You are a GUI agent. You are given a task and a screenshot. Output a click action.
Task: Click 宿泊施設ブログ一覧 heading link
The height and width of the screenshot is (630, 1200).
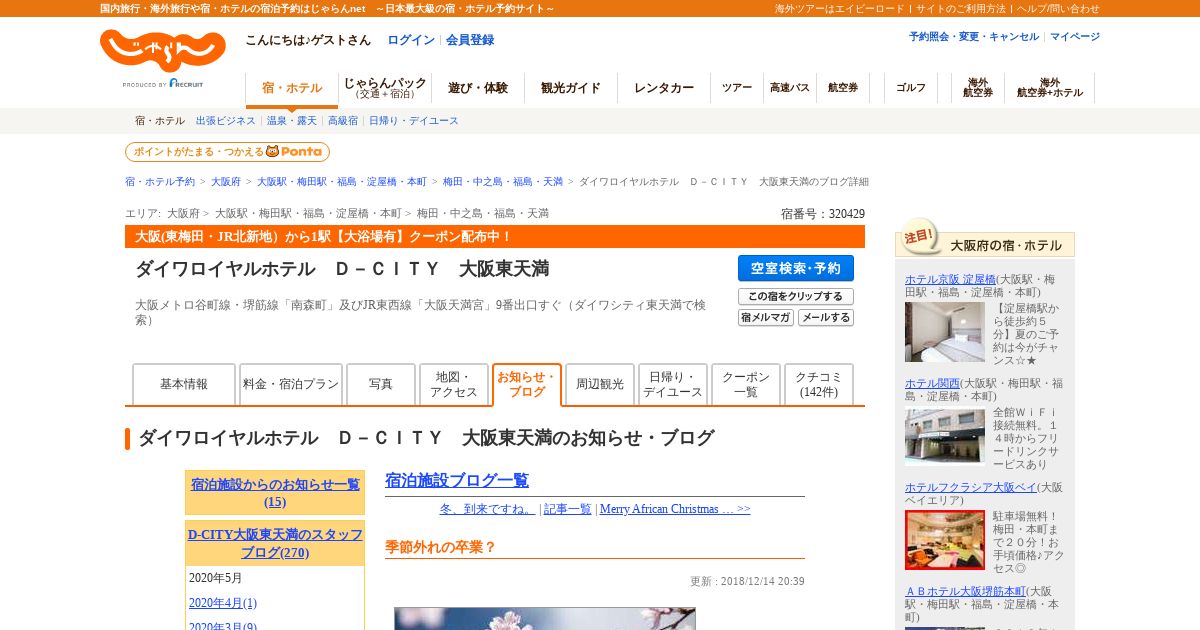pos(457,480)
